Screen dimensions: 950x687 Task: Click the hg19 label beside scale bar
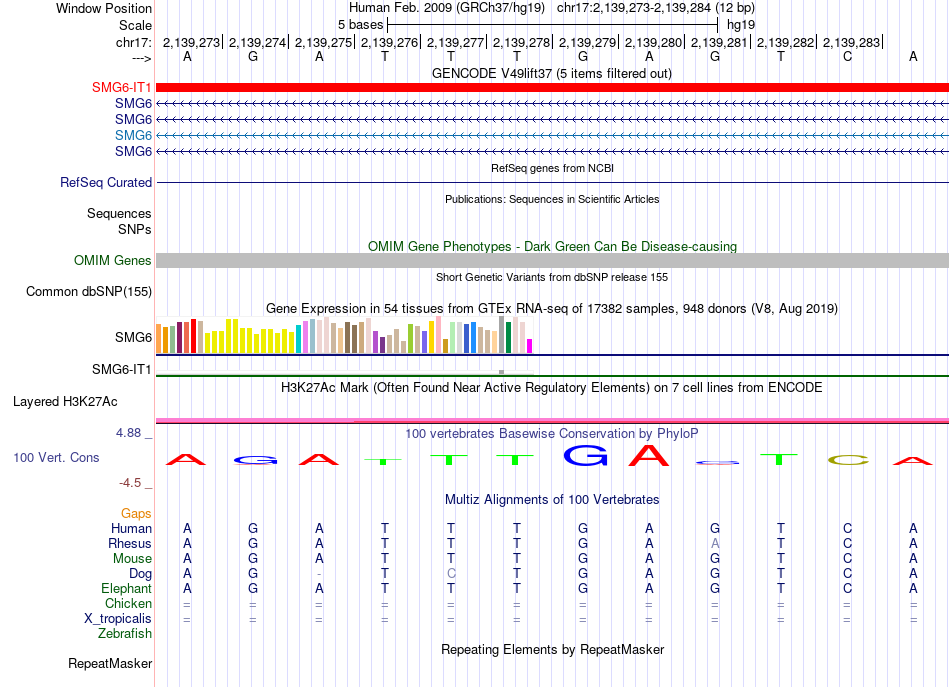pyautogui.click(x=741, y=25)
